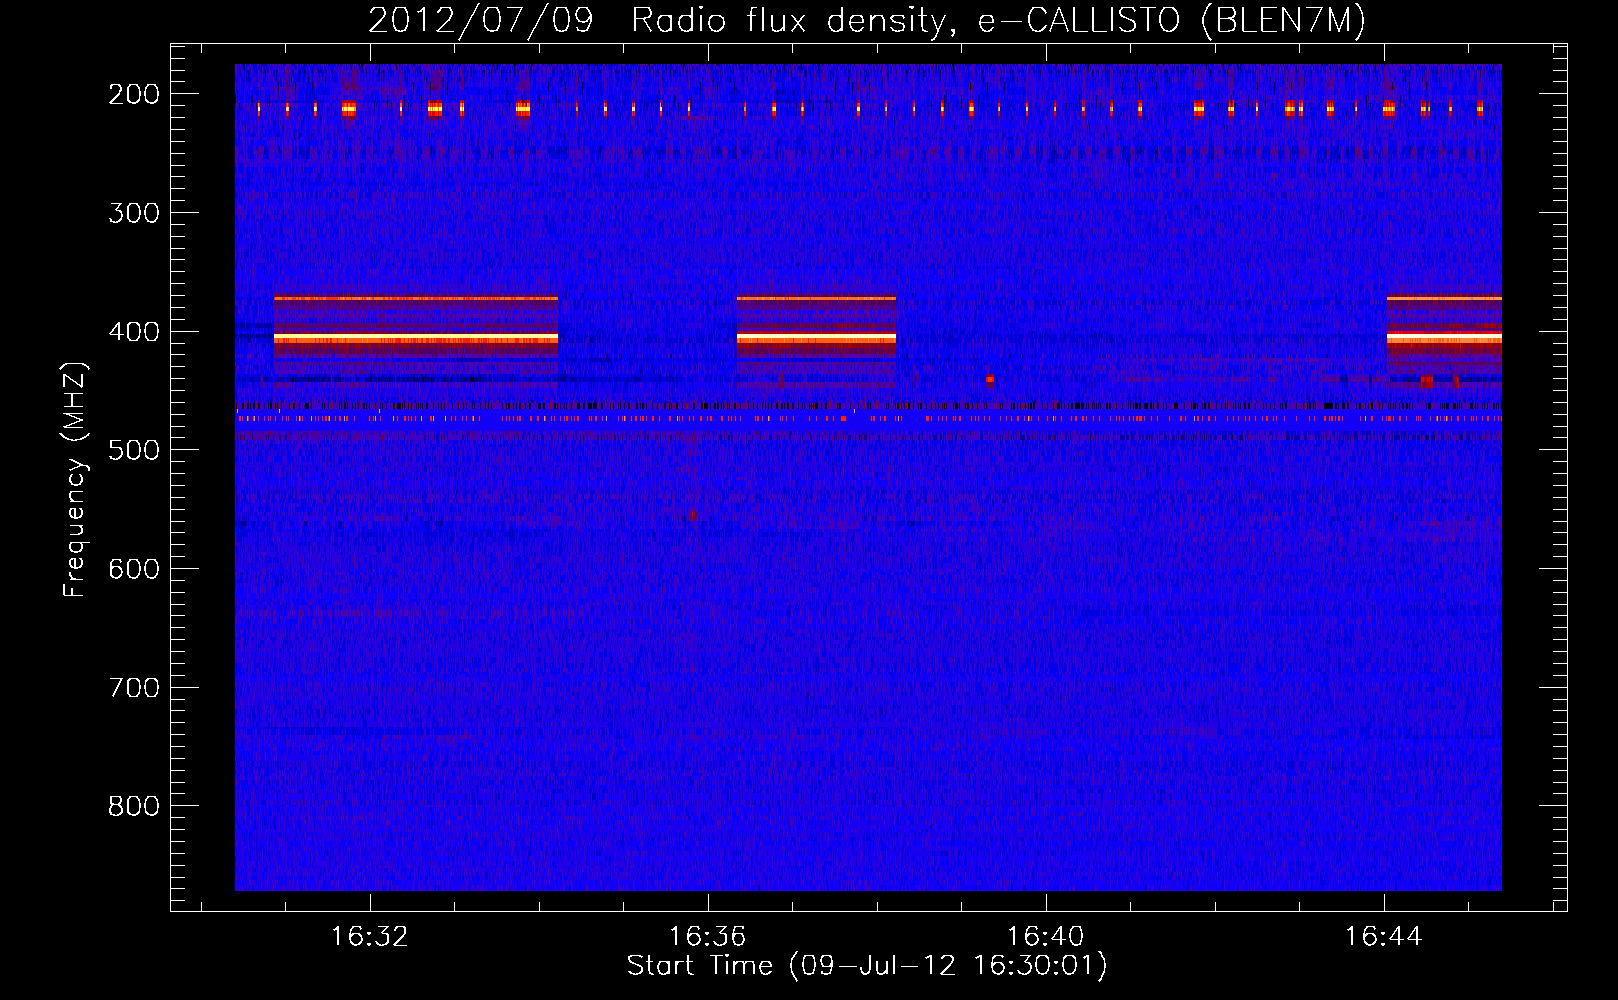
Task: Click the 700 frequency tick label
Action: coord(133,688)
